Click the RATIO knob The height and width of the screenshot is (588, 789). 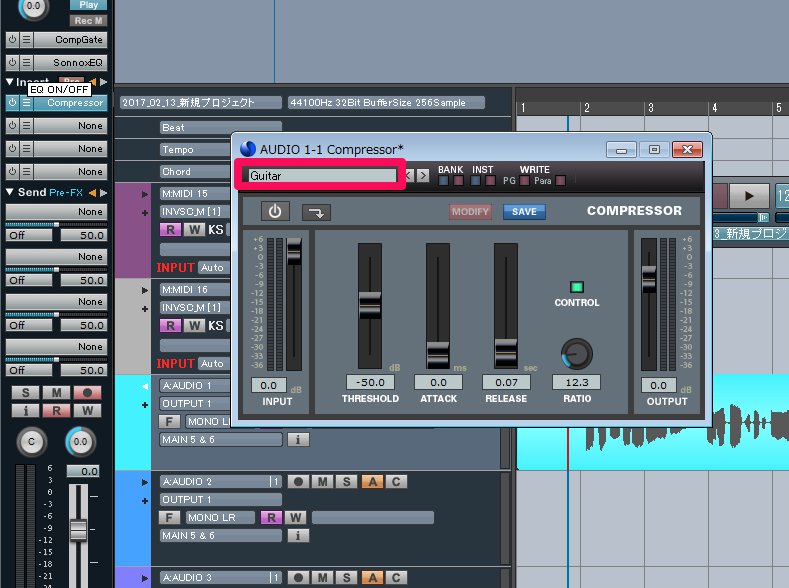(x=577, y=354)
